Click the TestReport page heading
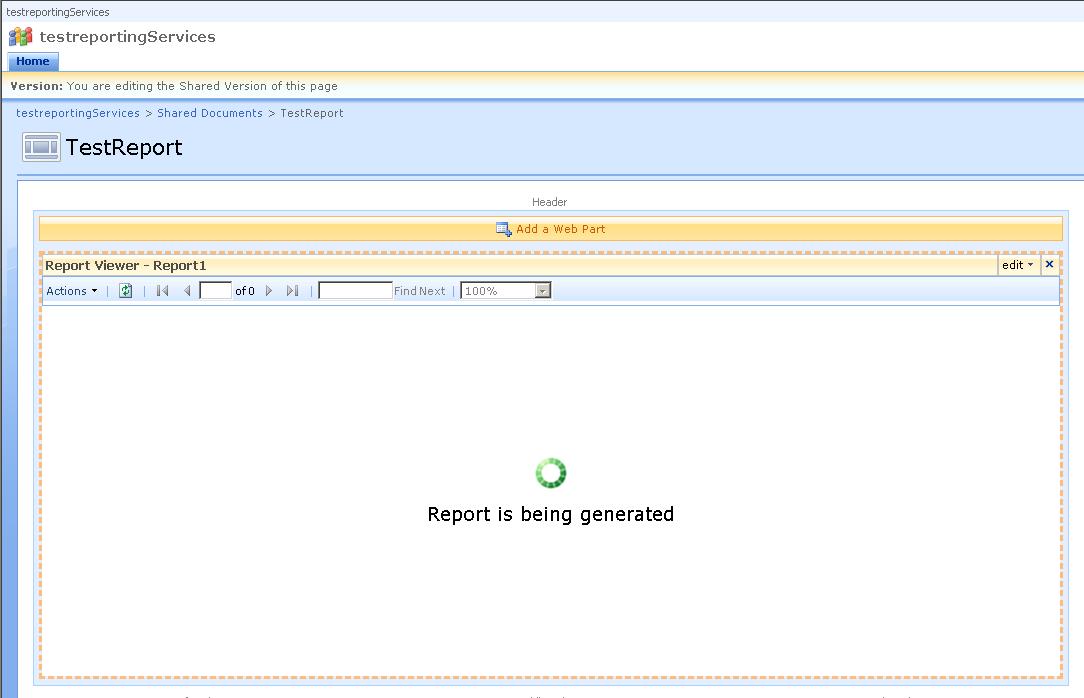Viewport: 1084px width, 698px height. point(124,147)
